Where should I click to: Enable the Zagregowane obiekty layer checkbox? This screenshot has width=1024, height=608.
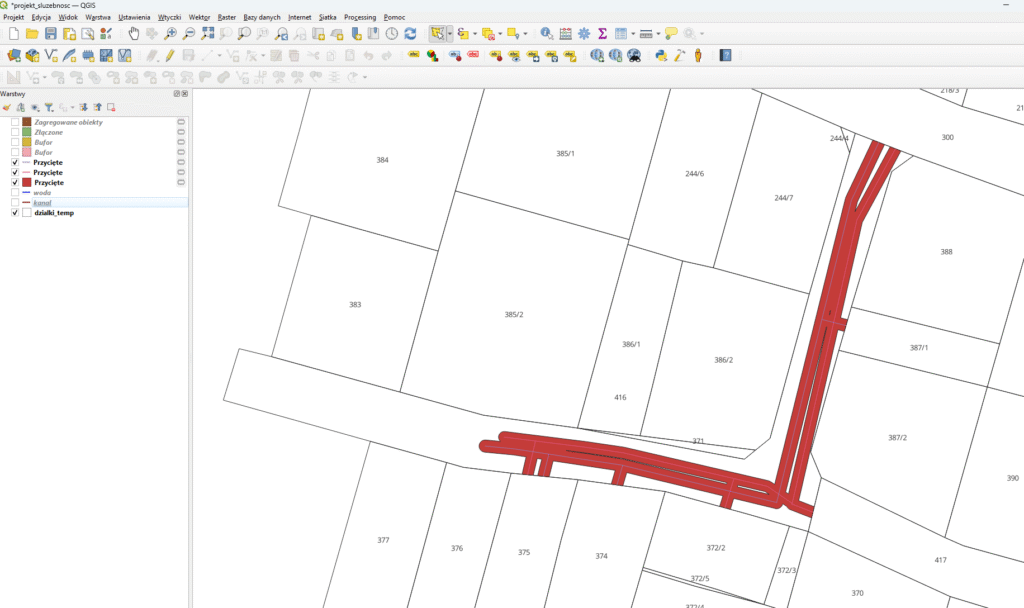[15, 122]
